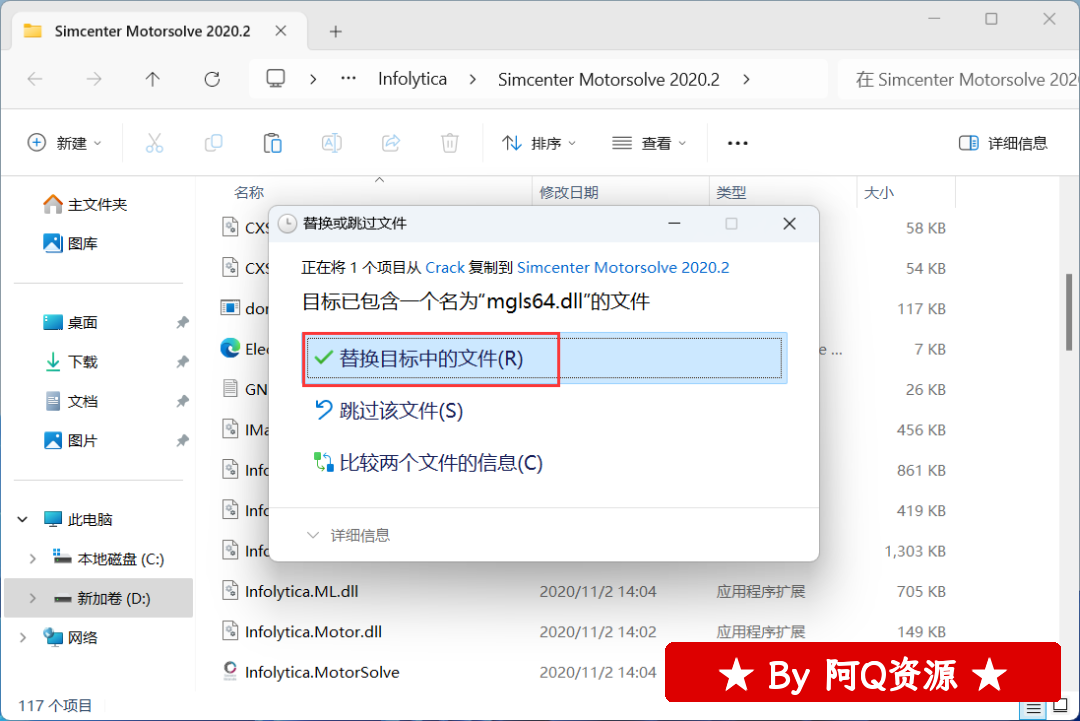Image resolution: width=1080 pixels, height=721 pixels.
Task: Close the replace or skip files dialog
Action: pos(789,224)
